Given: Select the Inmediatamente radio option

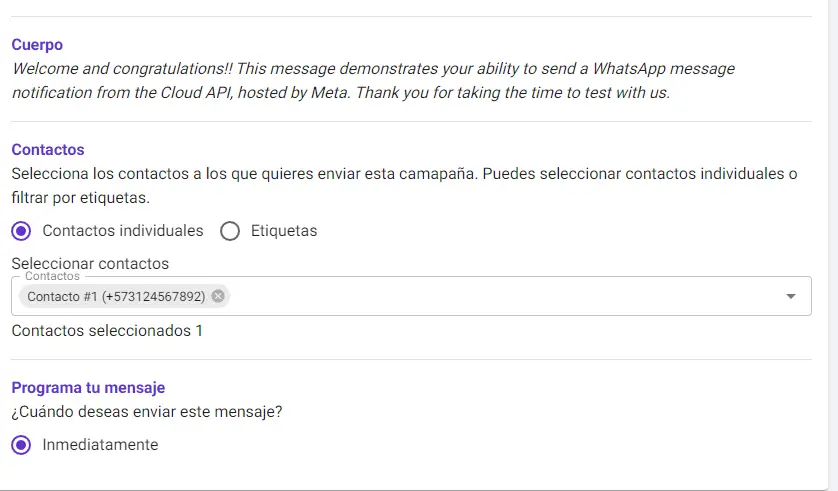Looking at the screenshot, I should coord(21,445).
